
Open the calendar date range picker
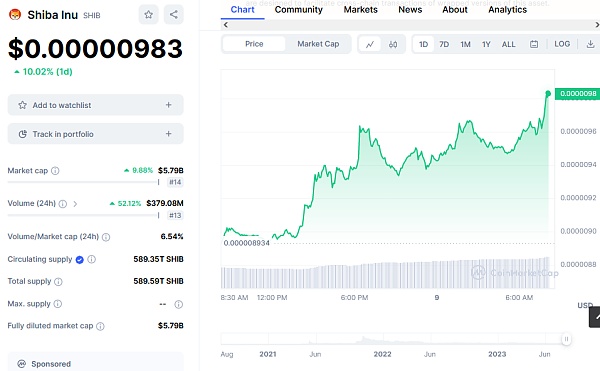534,44
